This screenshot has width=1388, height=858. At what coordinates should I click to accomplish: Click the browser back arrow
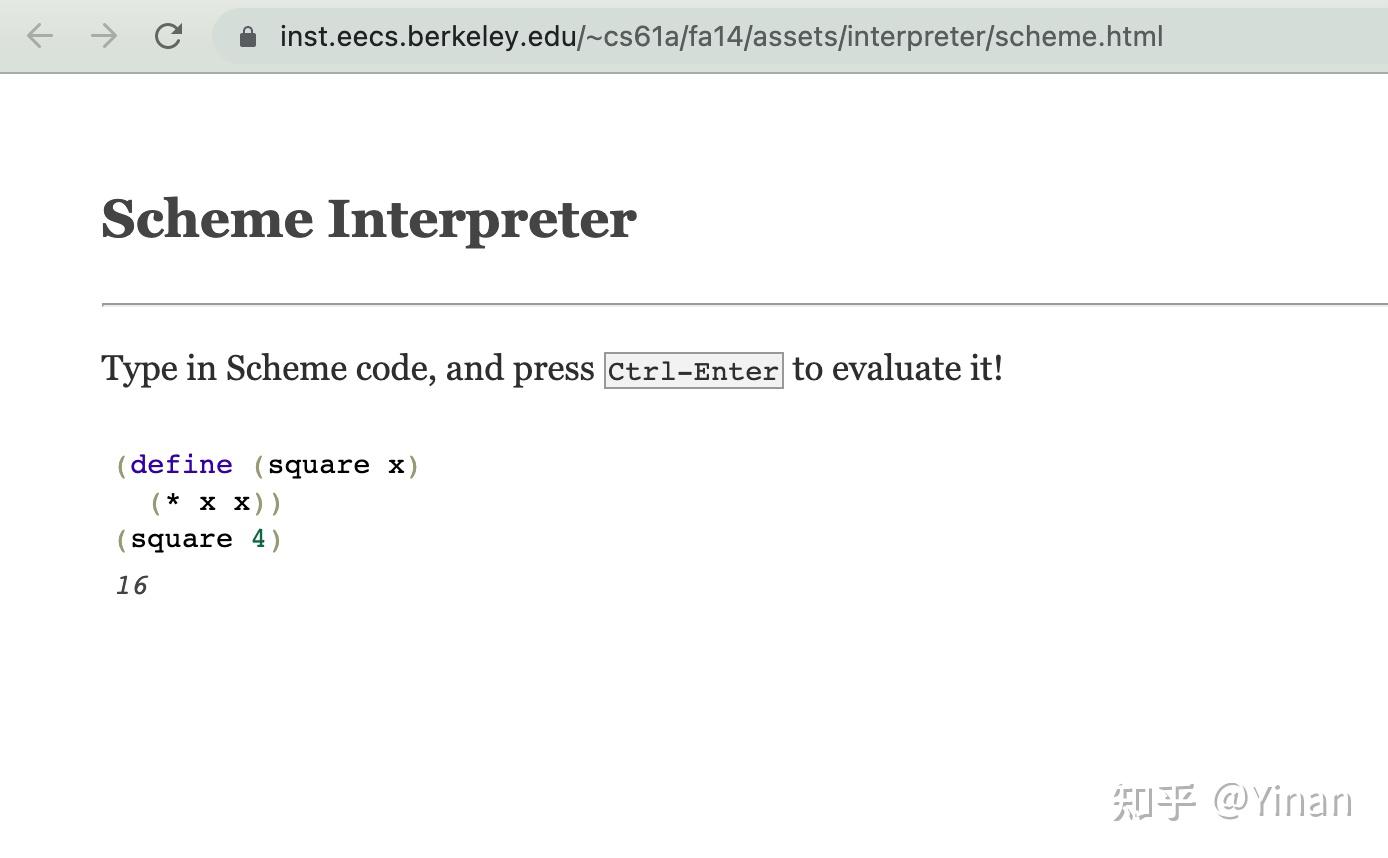[x=40, y=37]
